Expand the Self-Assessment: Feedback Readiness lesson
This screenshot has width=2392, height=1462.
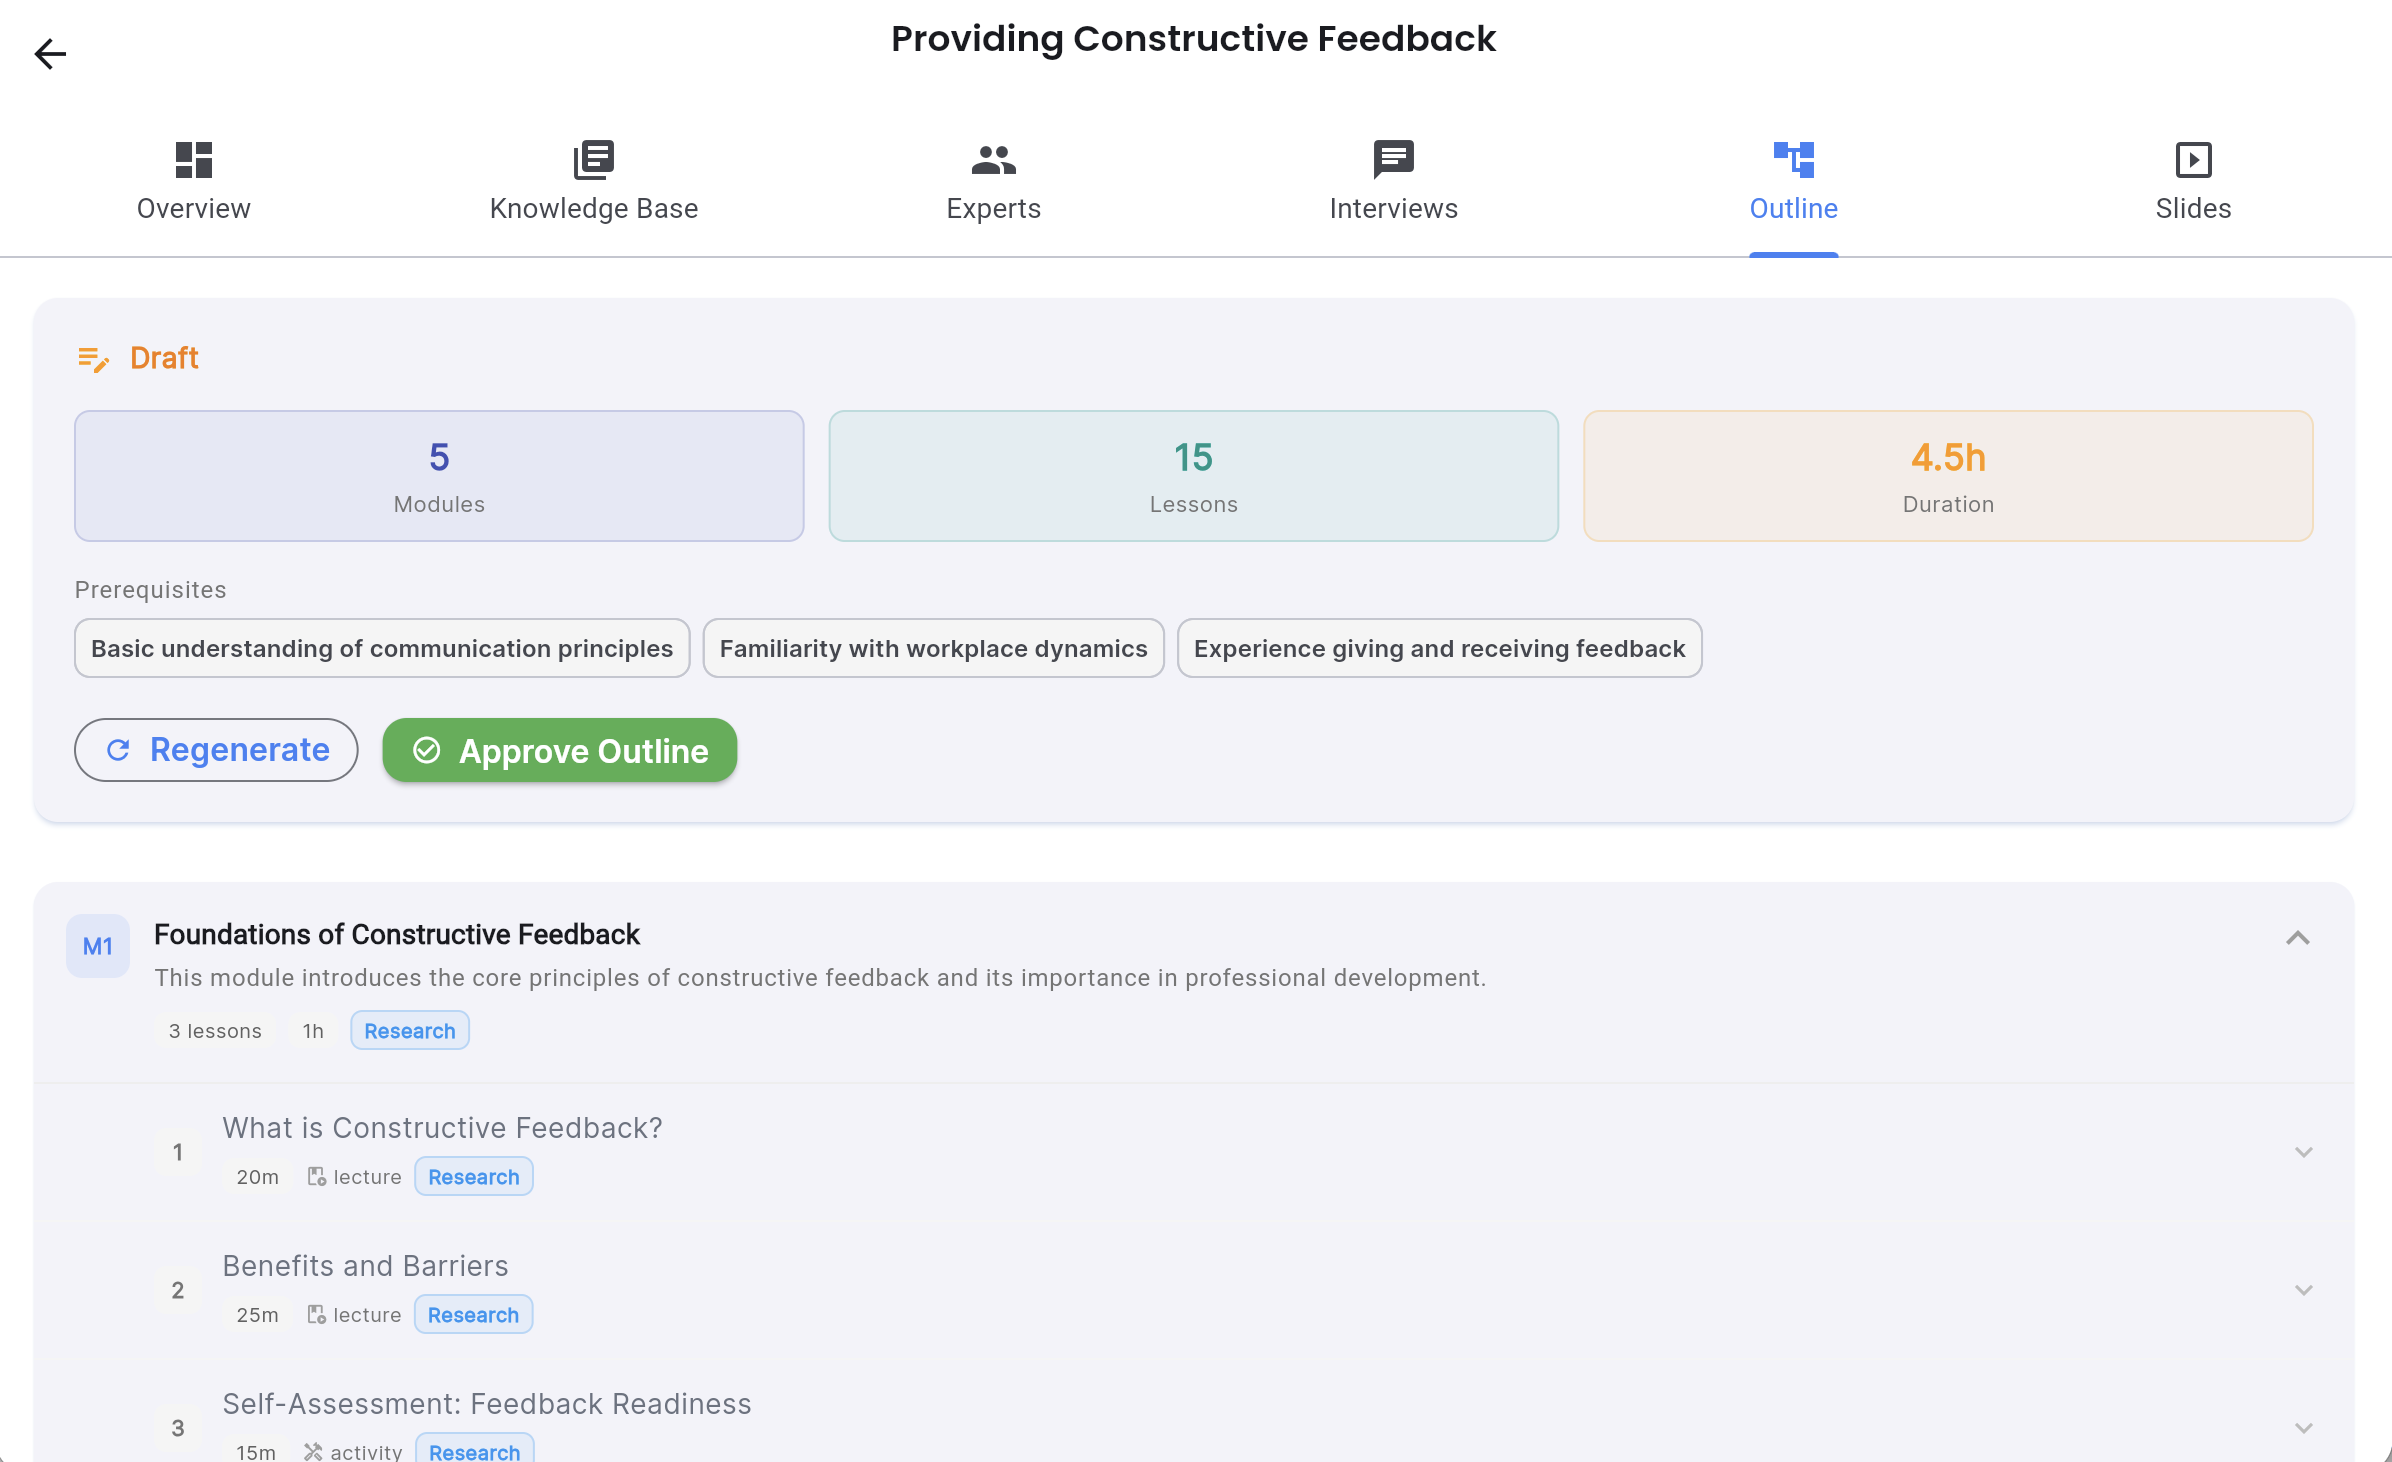(x=2305, y=1427)
